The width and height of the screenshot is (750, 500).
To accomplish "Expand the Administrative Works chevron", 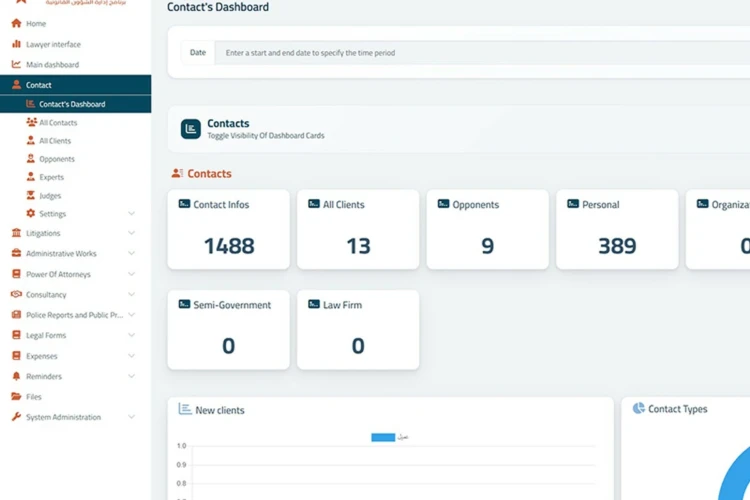I will pos(131,253).
